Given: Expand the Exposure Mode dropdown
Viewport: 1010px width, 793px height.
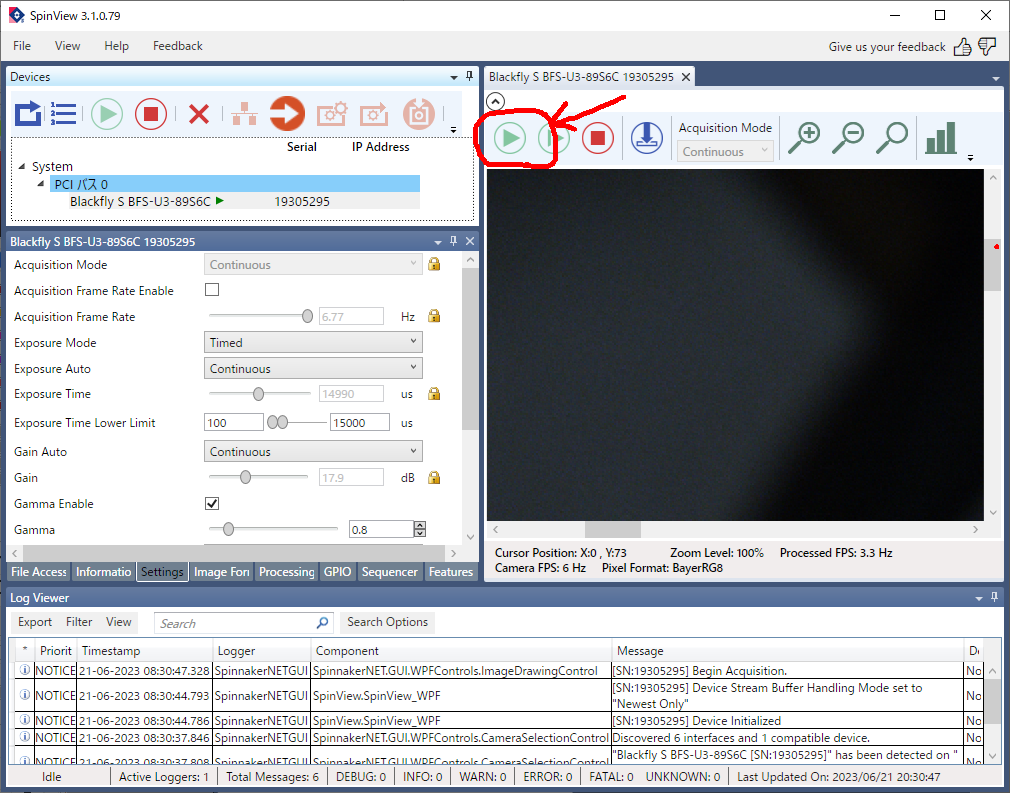Looking at the screenshot, I should (x=313, y=343).
